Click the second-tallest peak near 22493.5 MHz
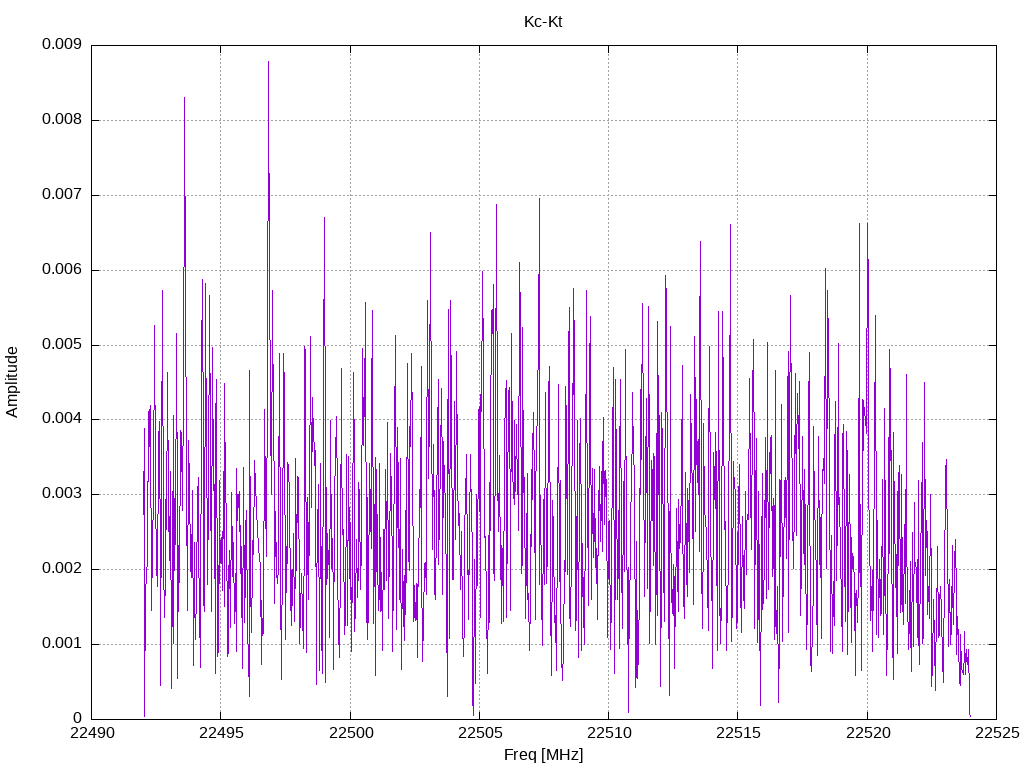The width and height of the screenshot is (1024, 768). 185,98
